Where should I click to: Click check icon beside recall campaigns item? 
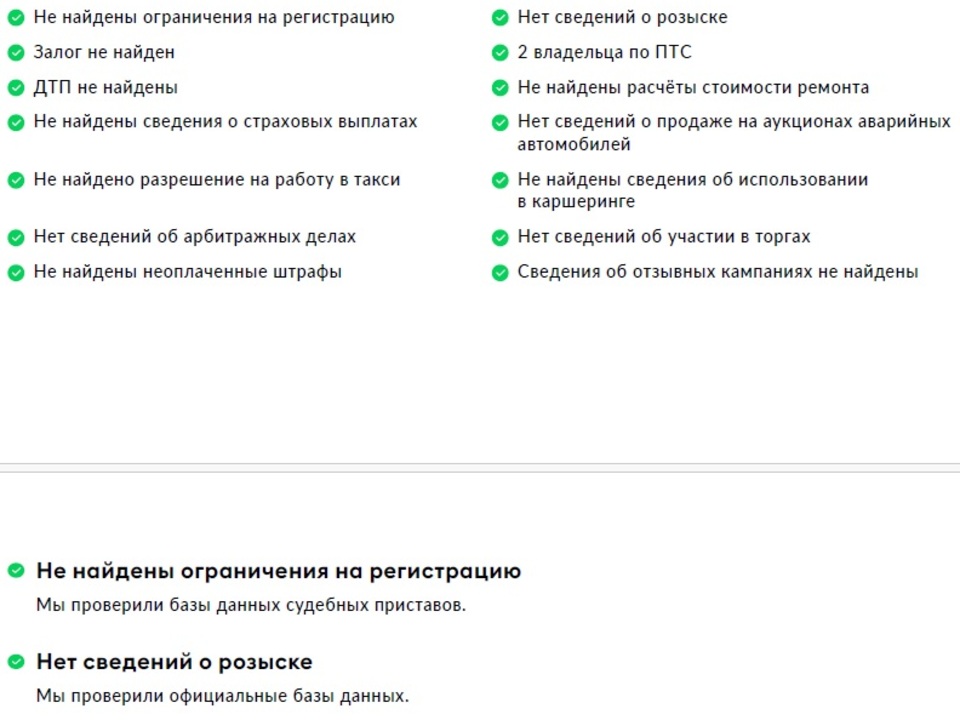pos(500,272)
